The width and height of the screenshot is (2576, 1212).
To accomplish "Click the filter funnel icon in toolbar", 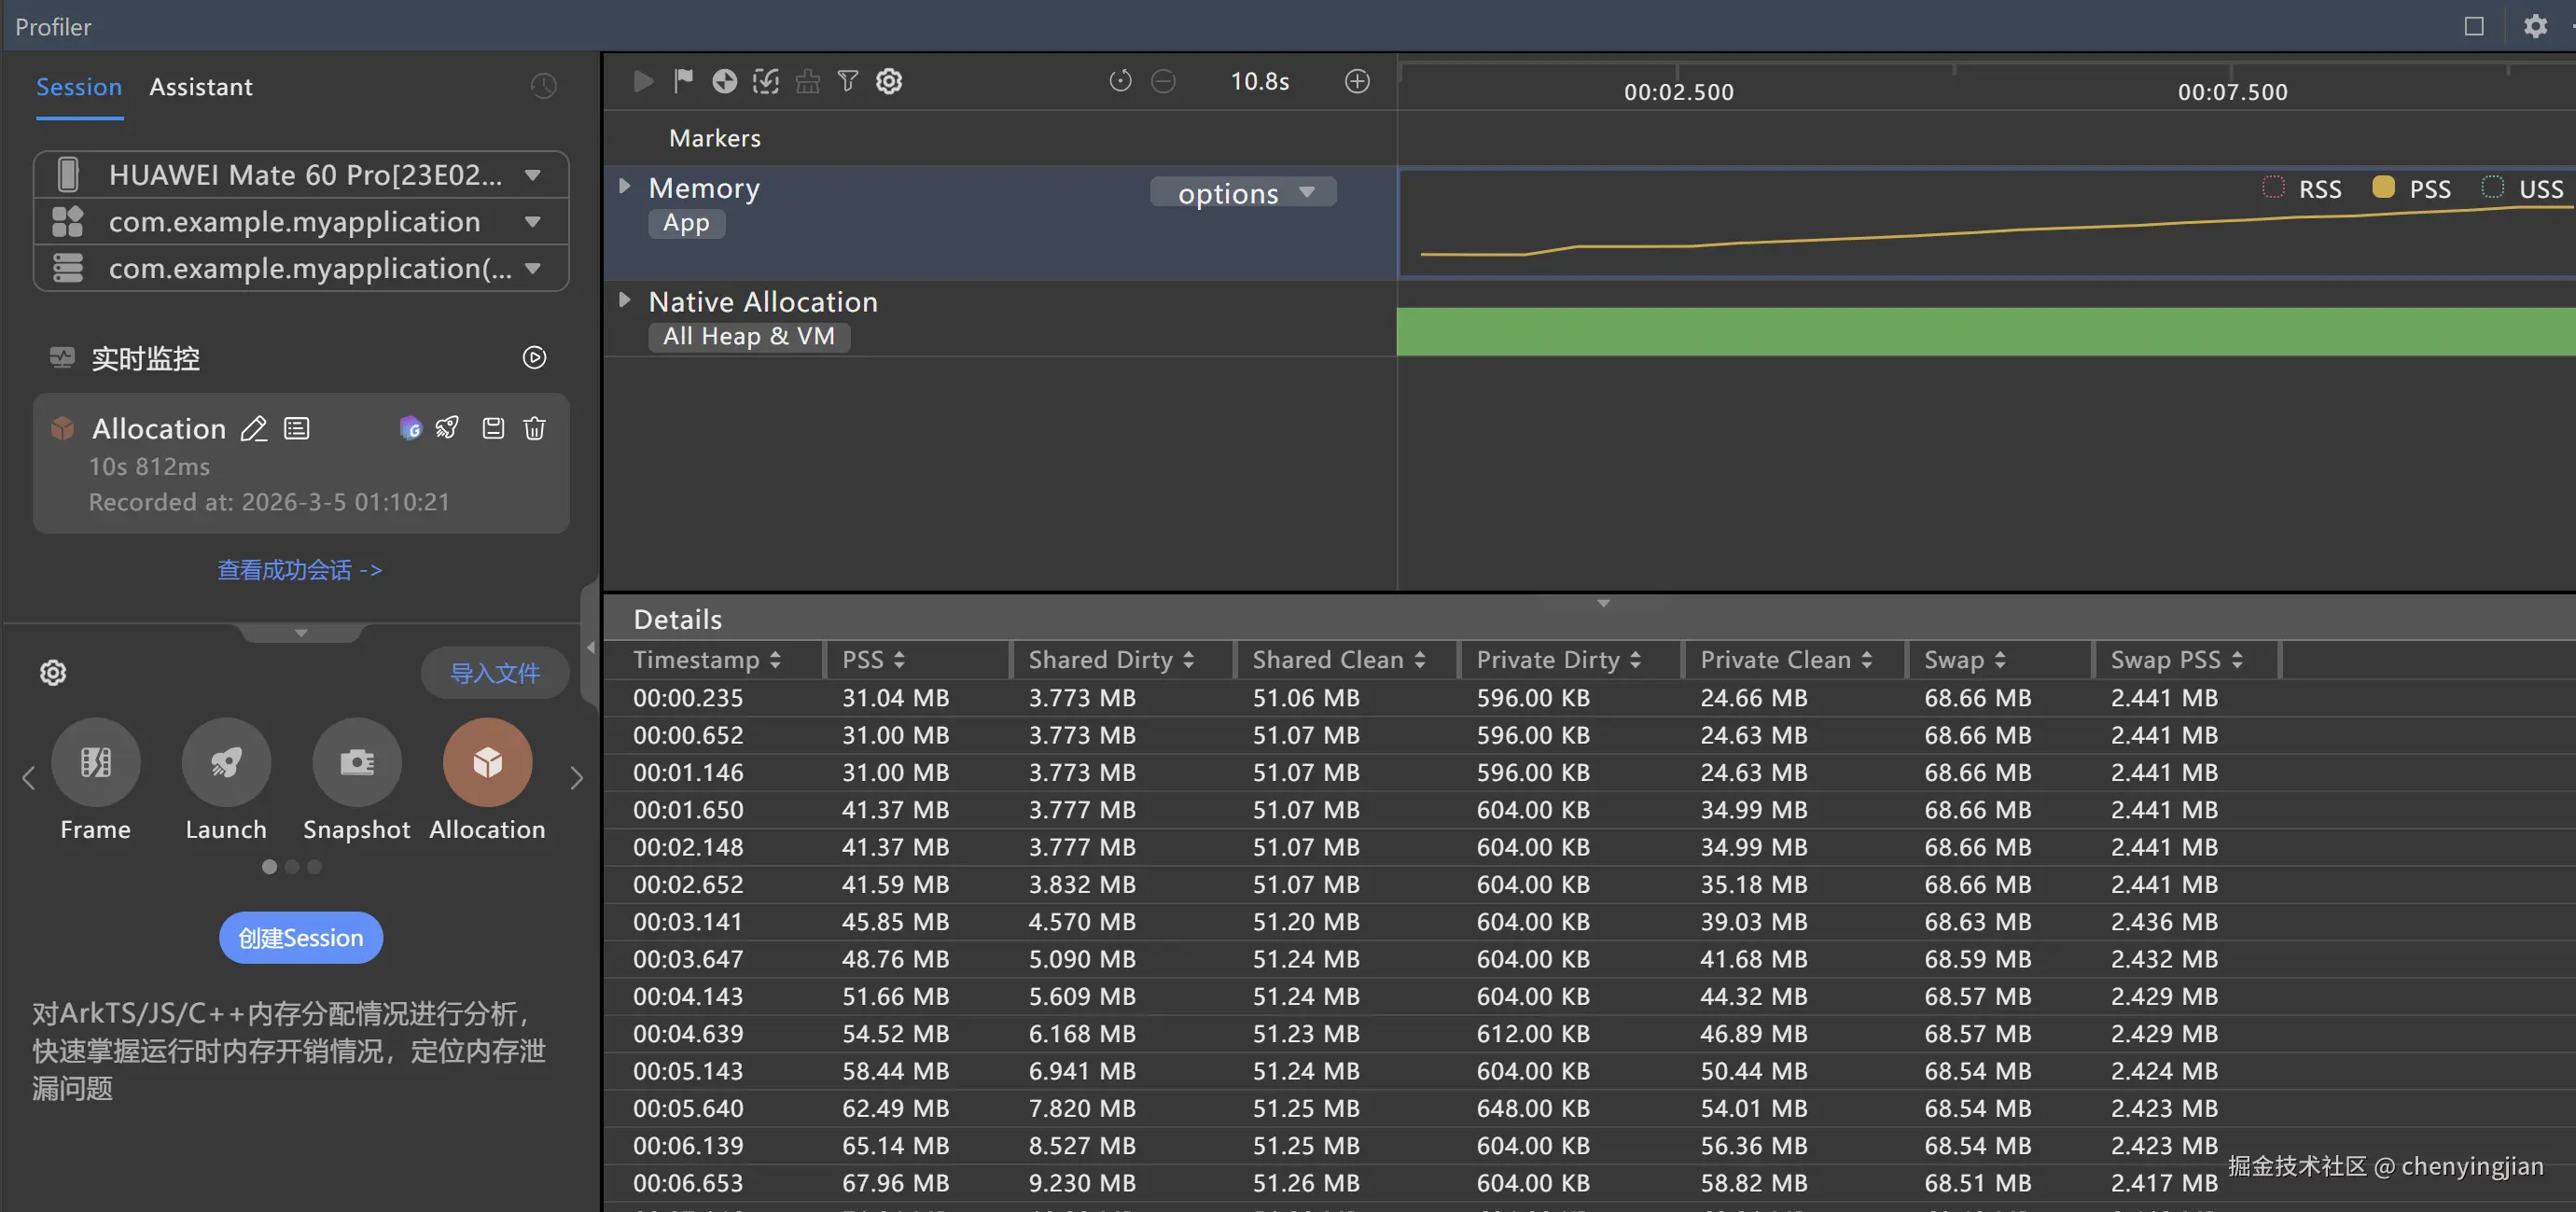I will tap(847, 81).
